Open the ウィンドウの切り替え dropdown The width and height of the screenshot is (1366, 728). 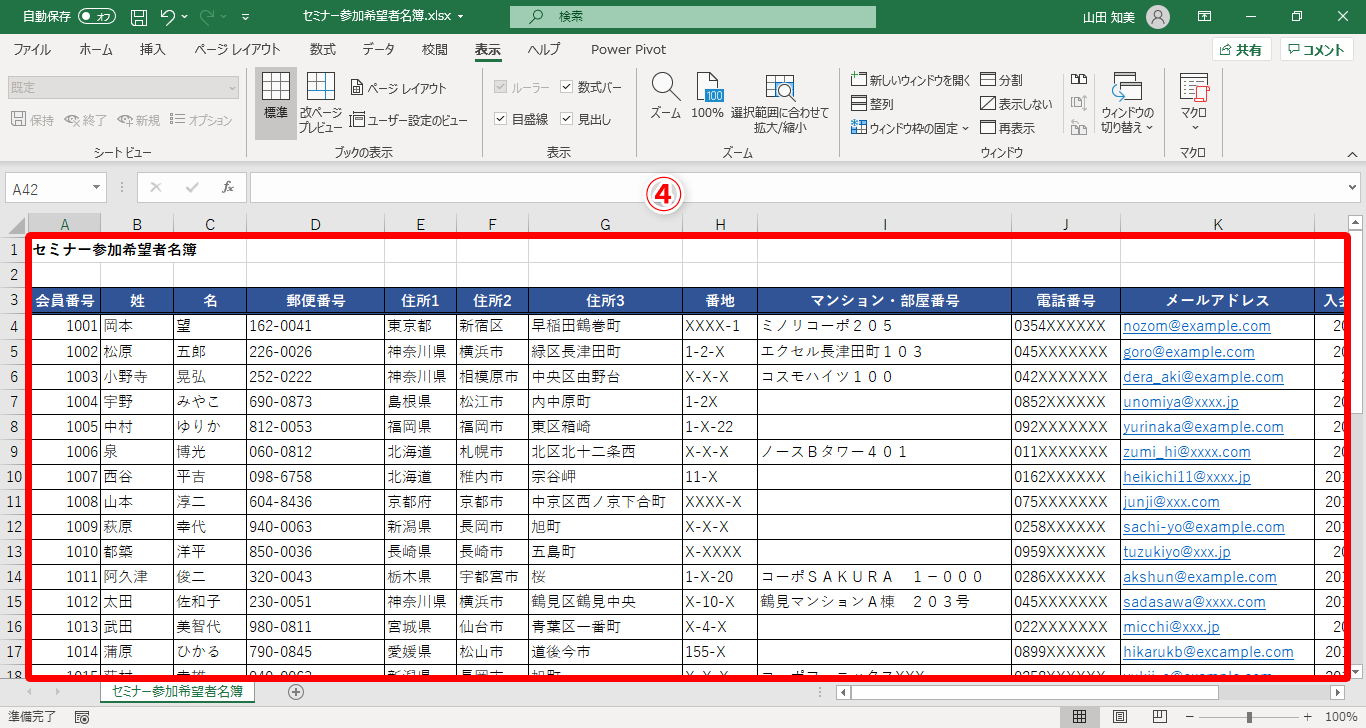click(x=1127, y=103)
